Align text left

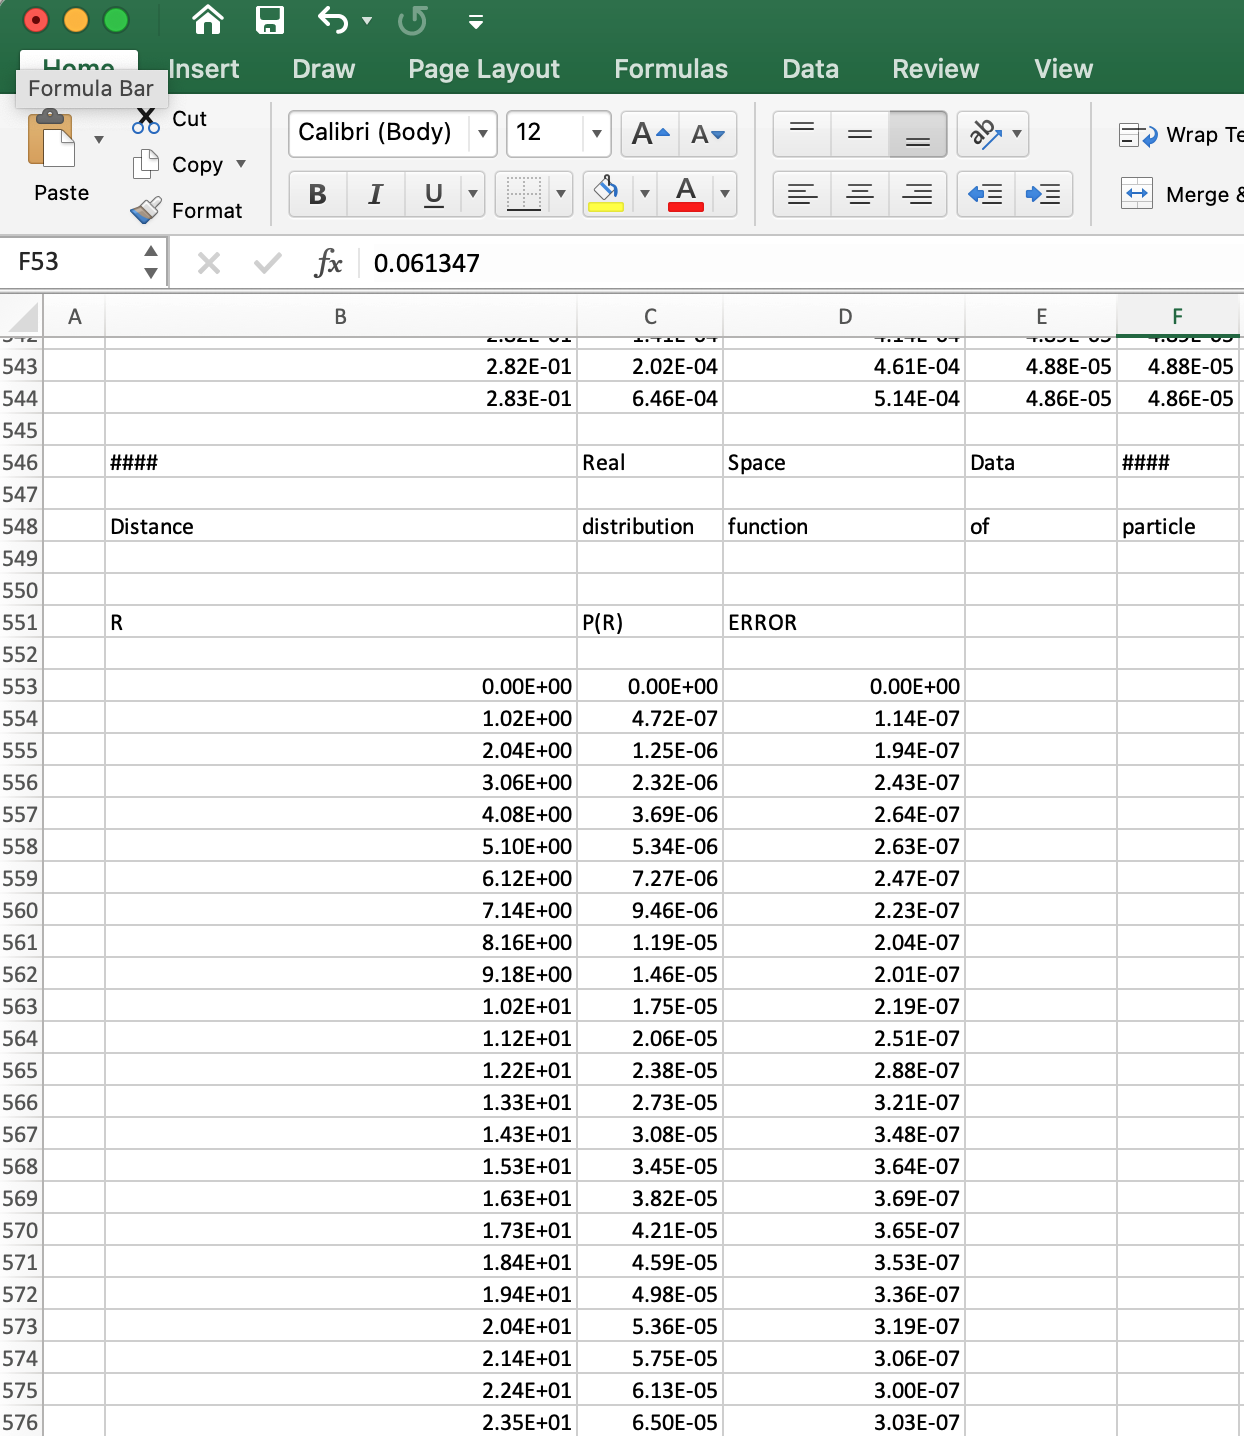pyautogui.click(x=802, y=194)
